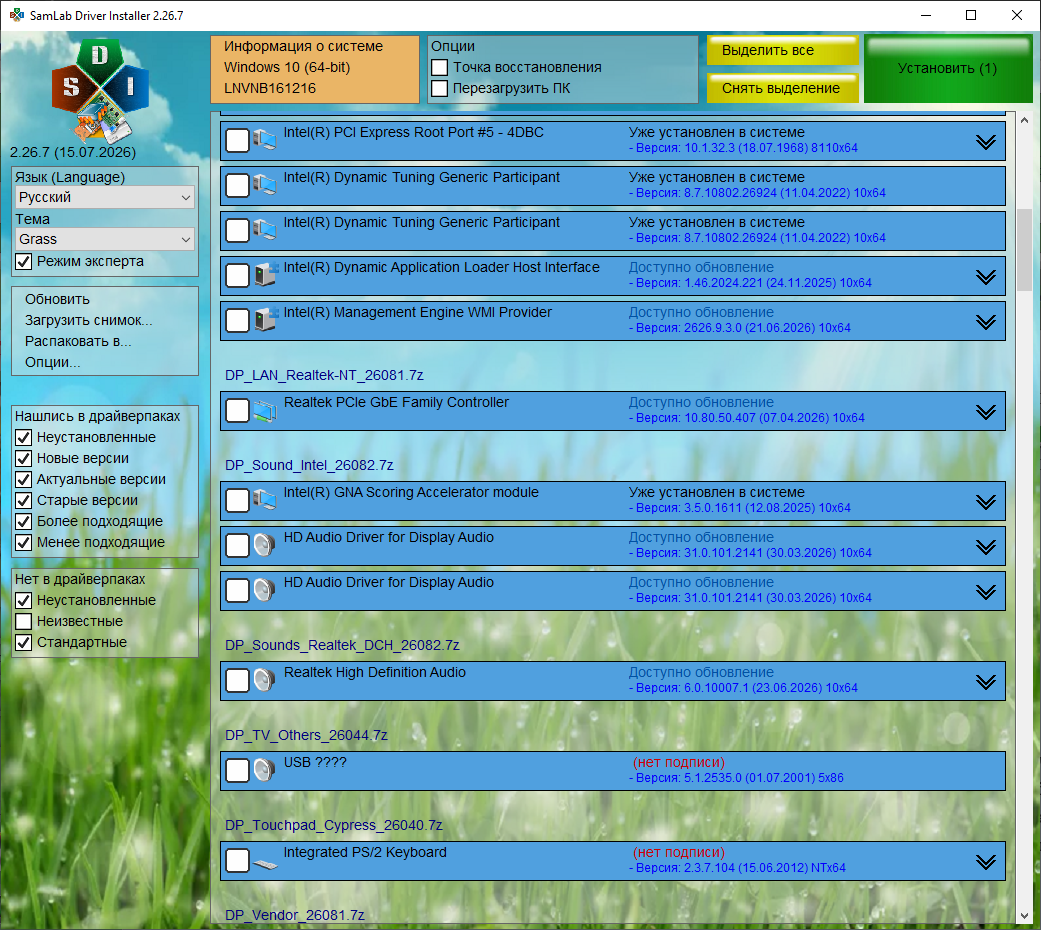Expand GNA Scoring Accelerator module details
Image resolution: width=1041 pixels, height=930 pixels.
click(x=986, y=501)
